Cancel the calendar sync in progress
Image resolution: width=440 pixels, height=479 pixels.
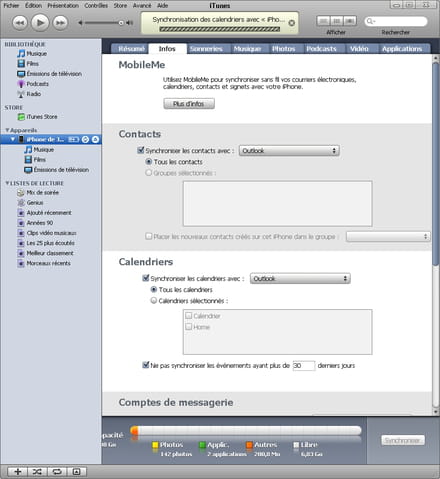click(x=291, y=23)
